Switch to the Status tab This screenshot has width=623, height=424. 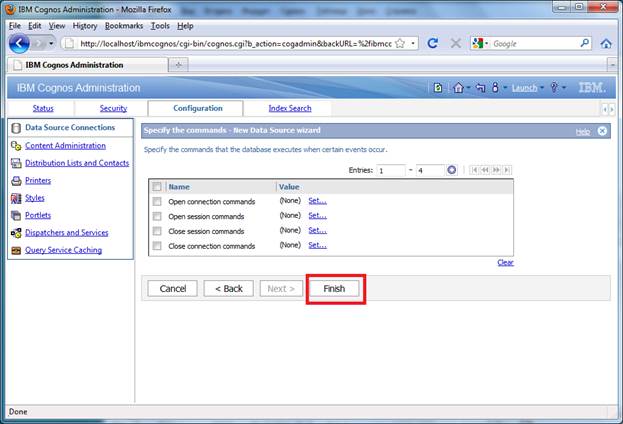[43, 108]
